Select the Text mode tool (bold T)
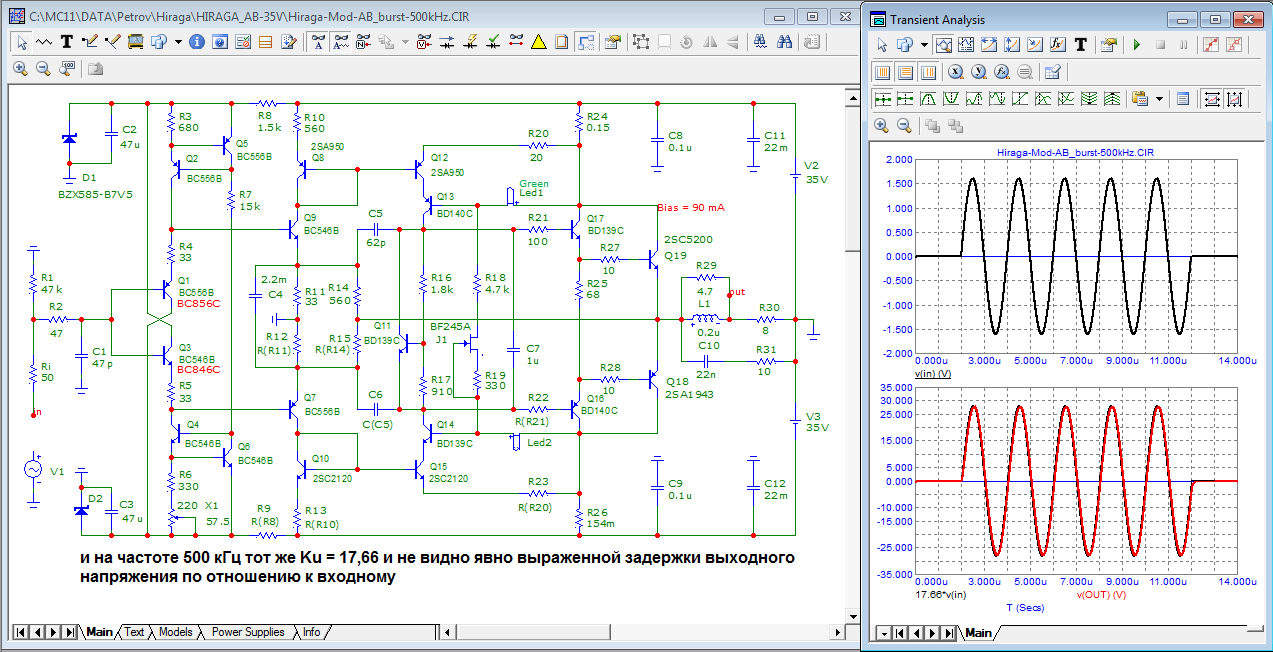The height and width of the screenshot is (652, 1273). pos(67,42)
